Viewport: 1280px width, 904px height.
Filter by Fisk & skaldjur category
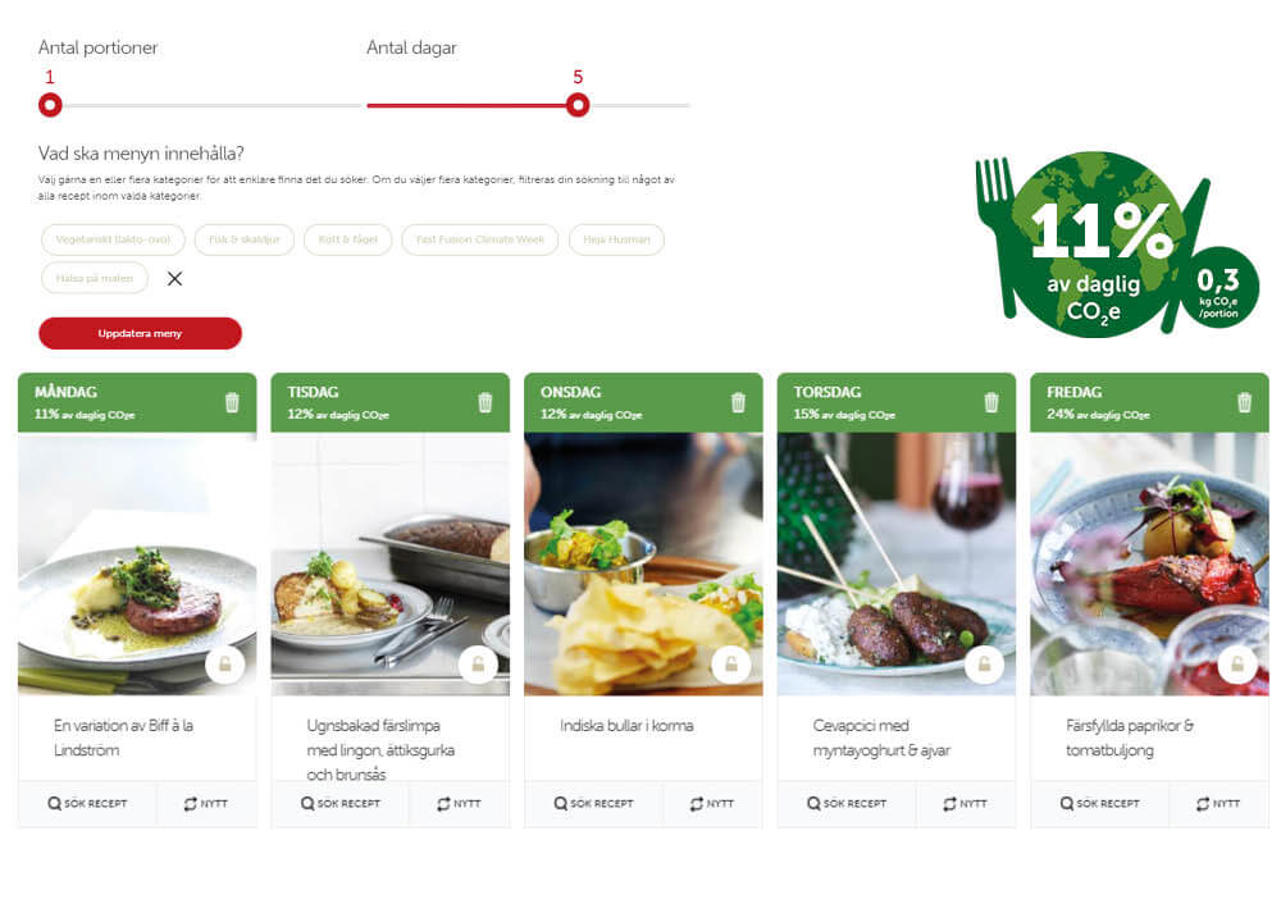click(245, 240)
